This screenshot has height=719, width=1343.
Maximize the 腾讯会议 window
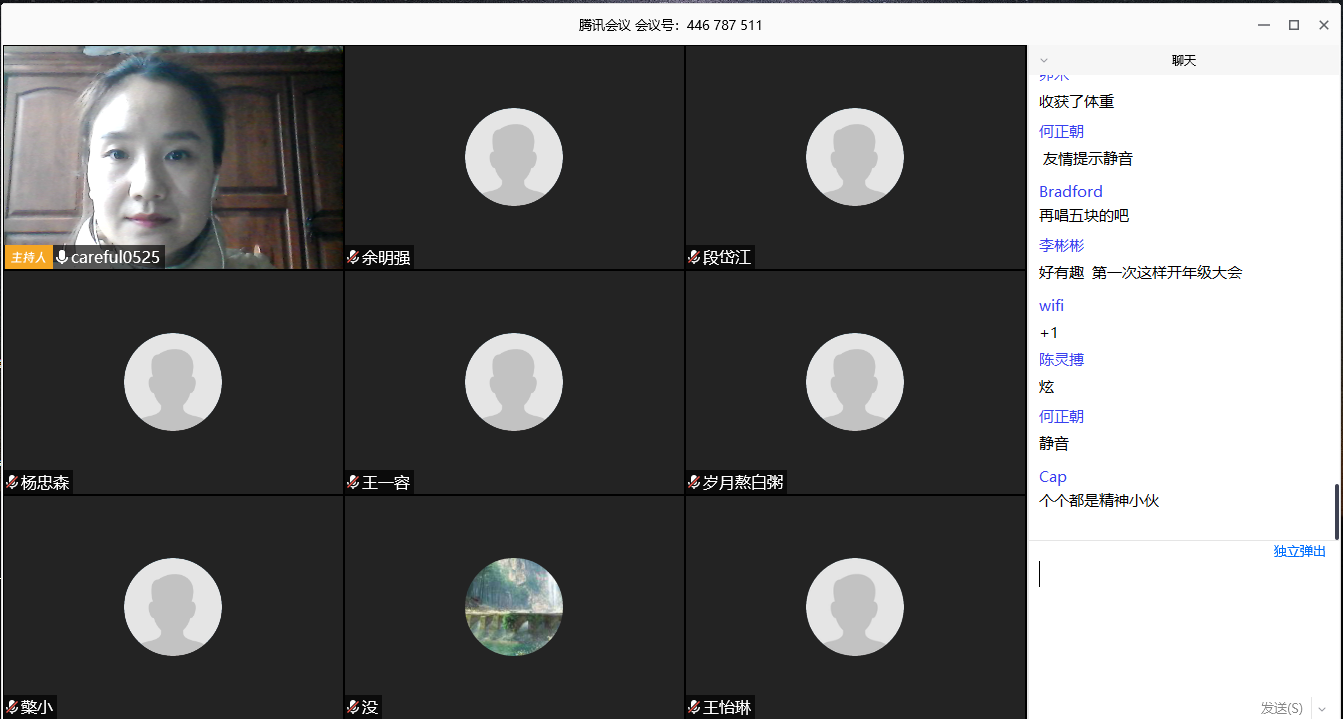click(1293, 25)
